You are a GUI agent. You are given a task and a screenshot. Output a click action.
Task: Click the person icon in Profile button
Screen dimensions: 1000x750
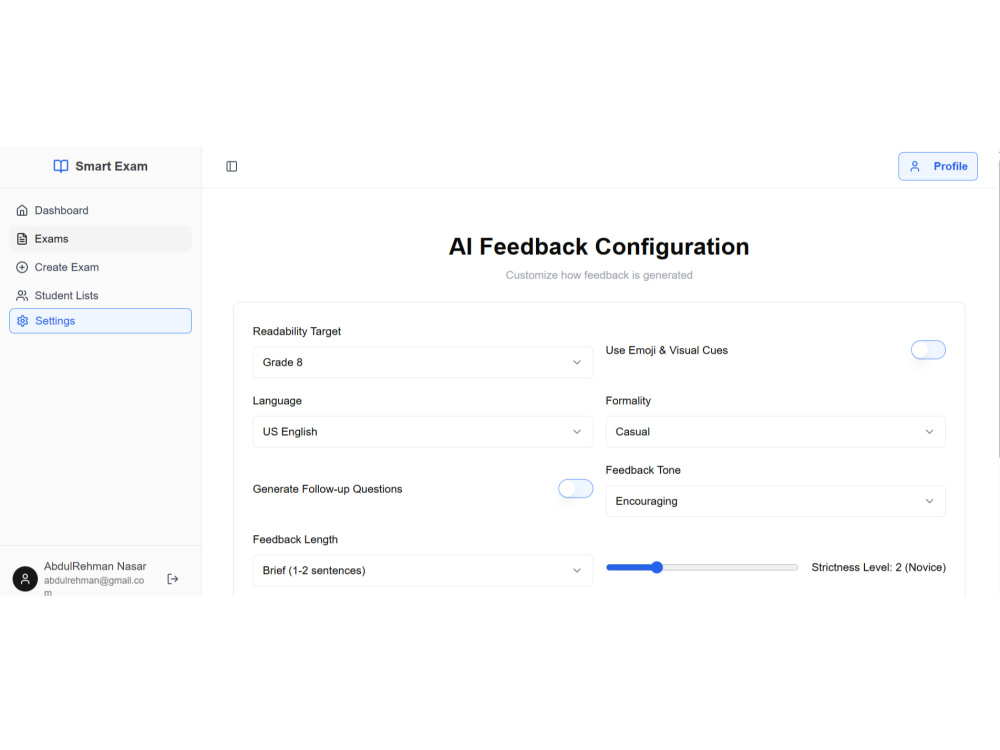915,166
